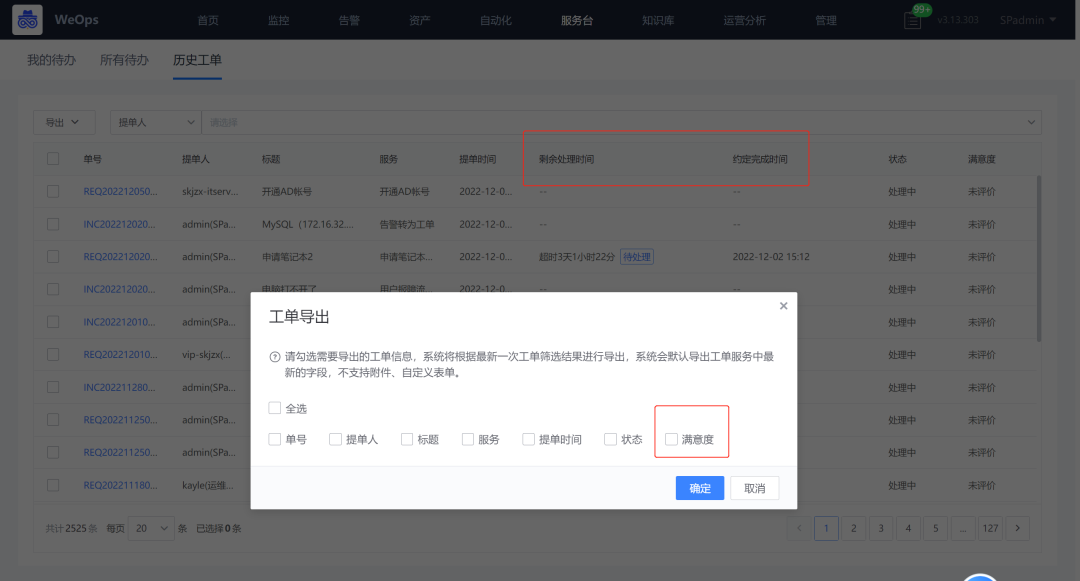
Task: Go to page 4 in pagination
Action: point(908,528)
